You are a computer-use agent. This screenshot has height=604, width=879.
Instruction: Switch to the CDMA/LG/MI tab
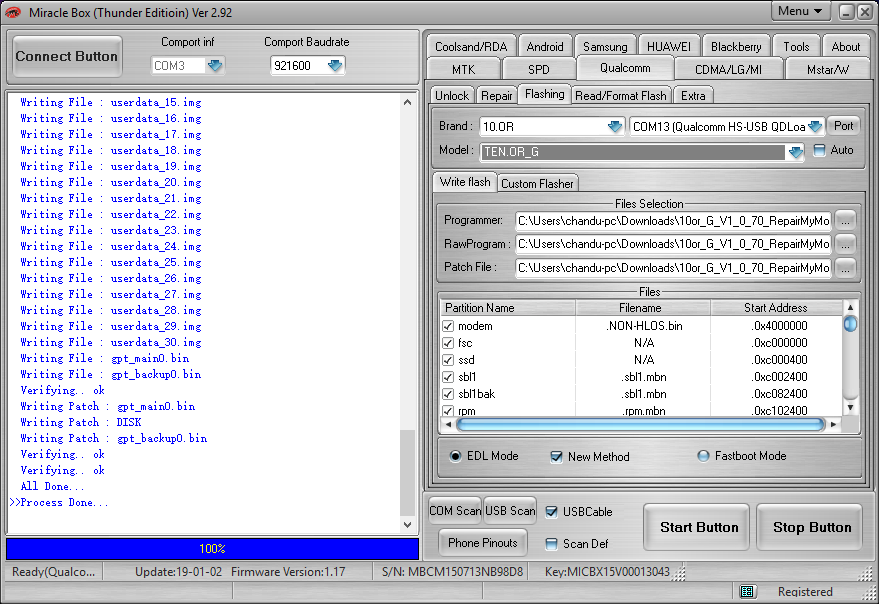coord(728,70)
